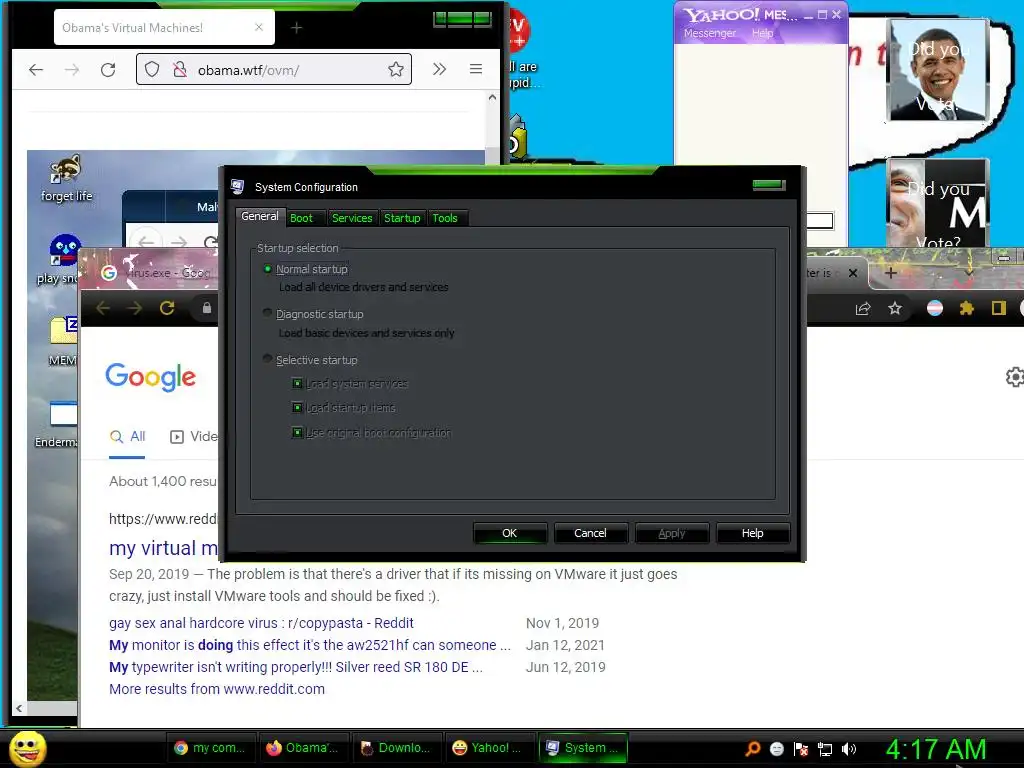The width and height of the screenshot is (1024, 768).
Task: Bookmark the Chrome page with the star
Action: [x=895, y=308]
